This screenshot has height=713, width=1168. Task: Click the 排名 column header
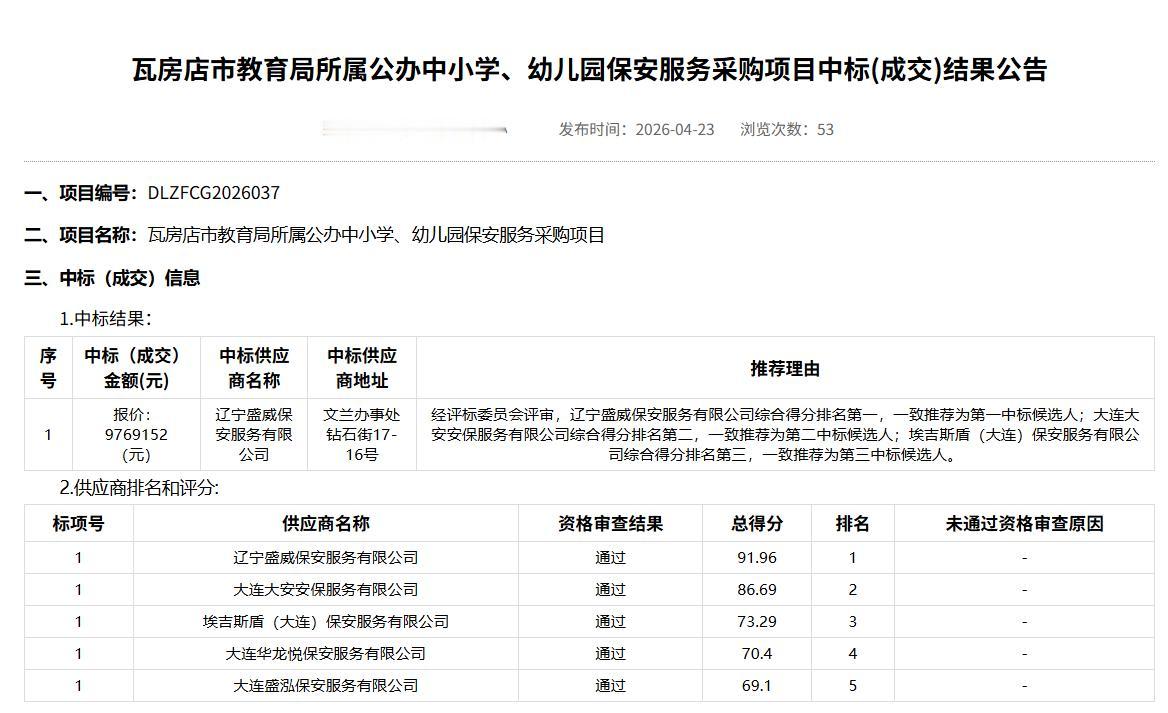pos(853,523)
